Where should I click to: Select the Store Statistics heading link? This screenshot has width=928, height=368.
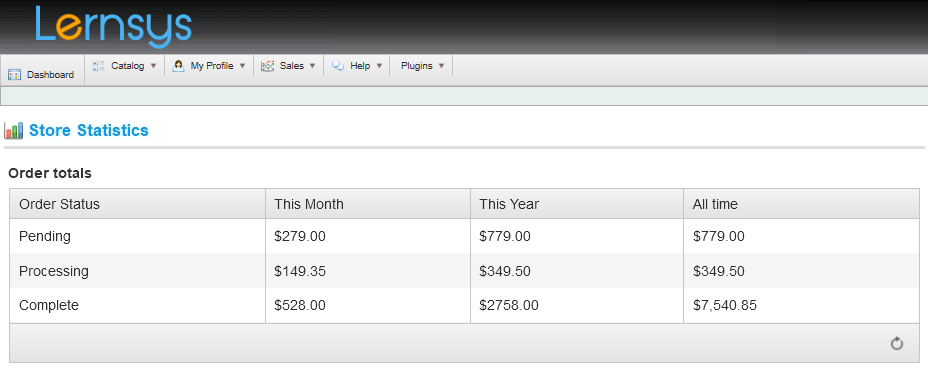click(89, 131)
